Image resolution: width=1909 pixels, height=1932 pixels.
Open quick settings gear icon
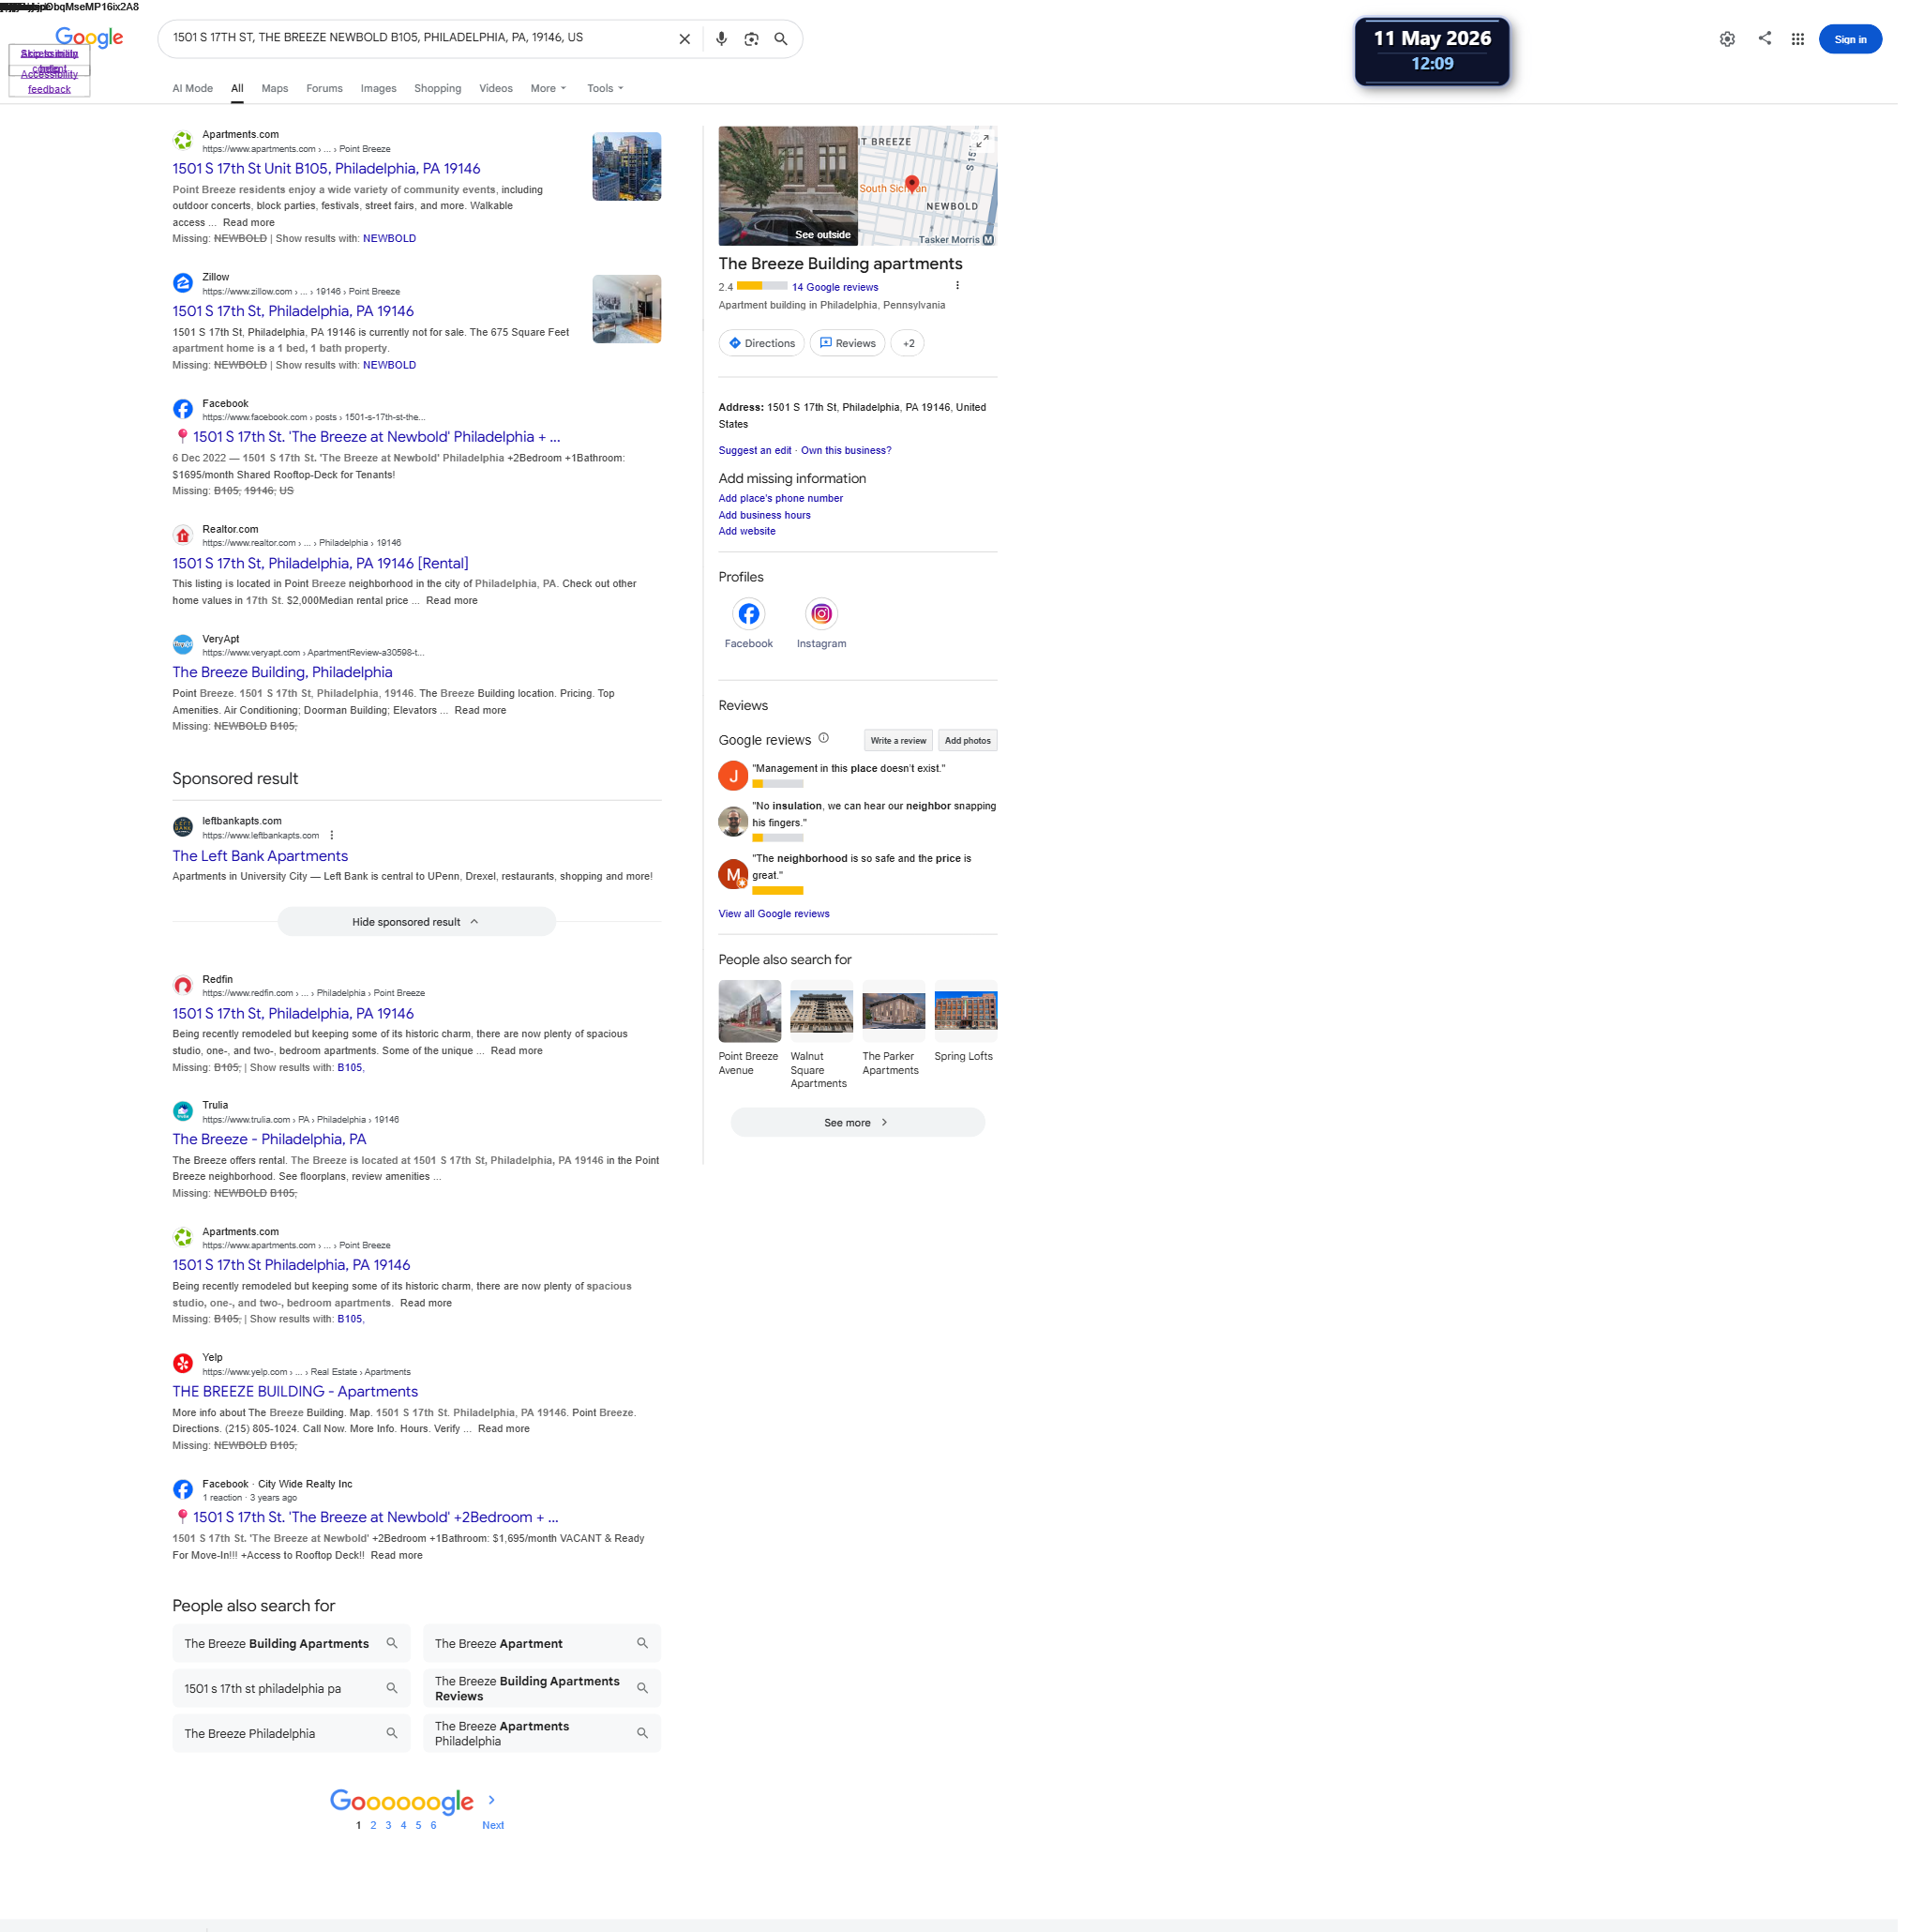coord(1727,39)
